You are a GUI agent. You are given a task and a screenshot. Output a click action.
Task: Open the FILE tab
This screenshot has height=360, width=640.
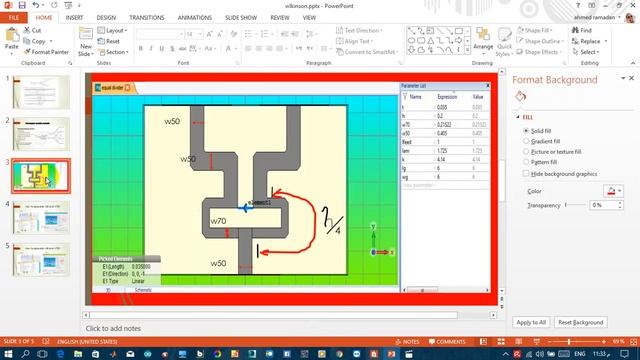tap(14, 18)
